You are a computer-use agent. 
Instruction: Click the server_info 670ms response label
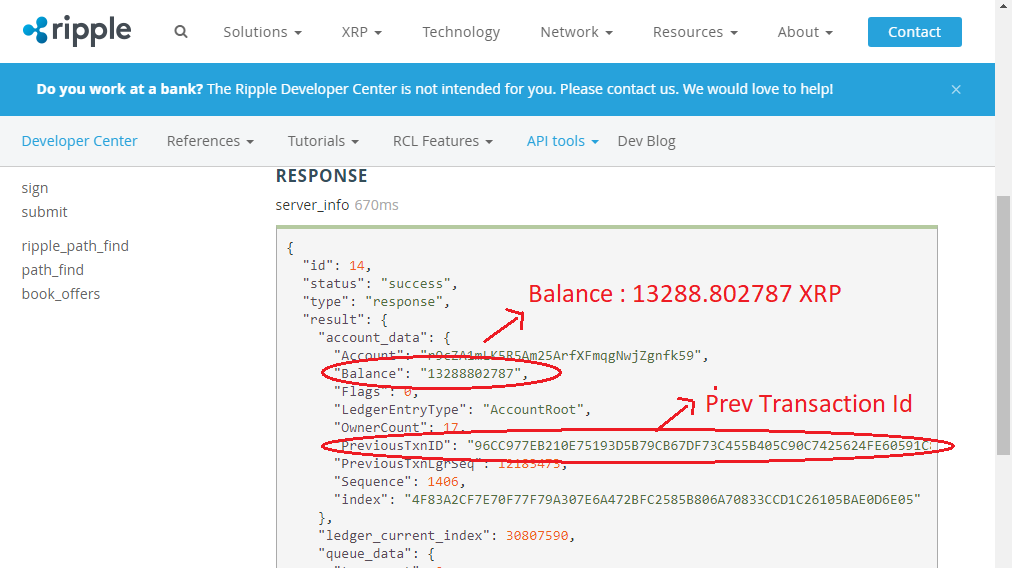pos(337,205)
